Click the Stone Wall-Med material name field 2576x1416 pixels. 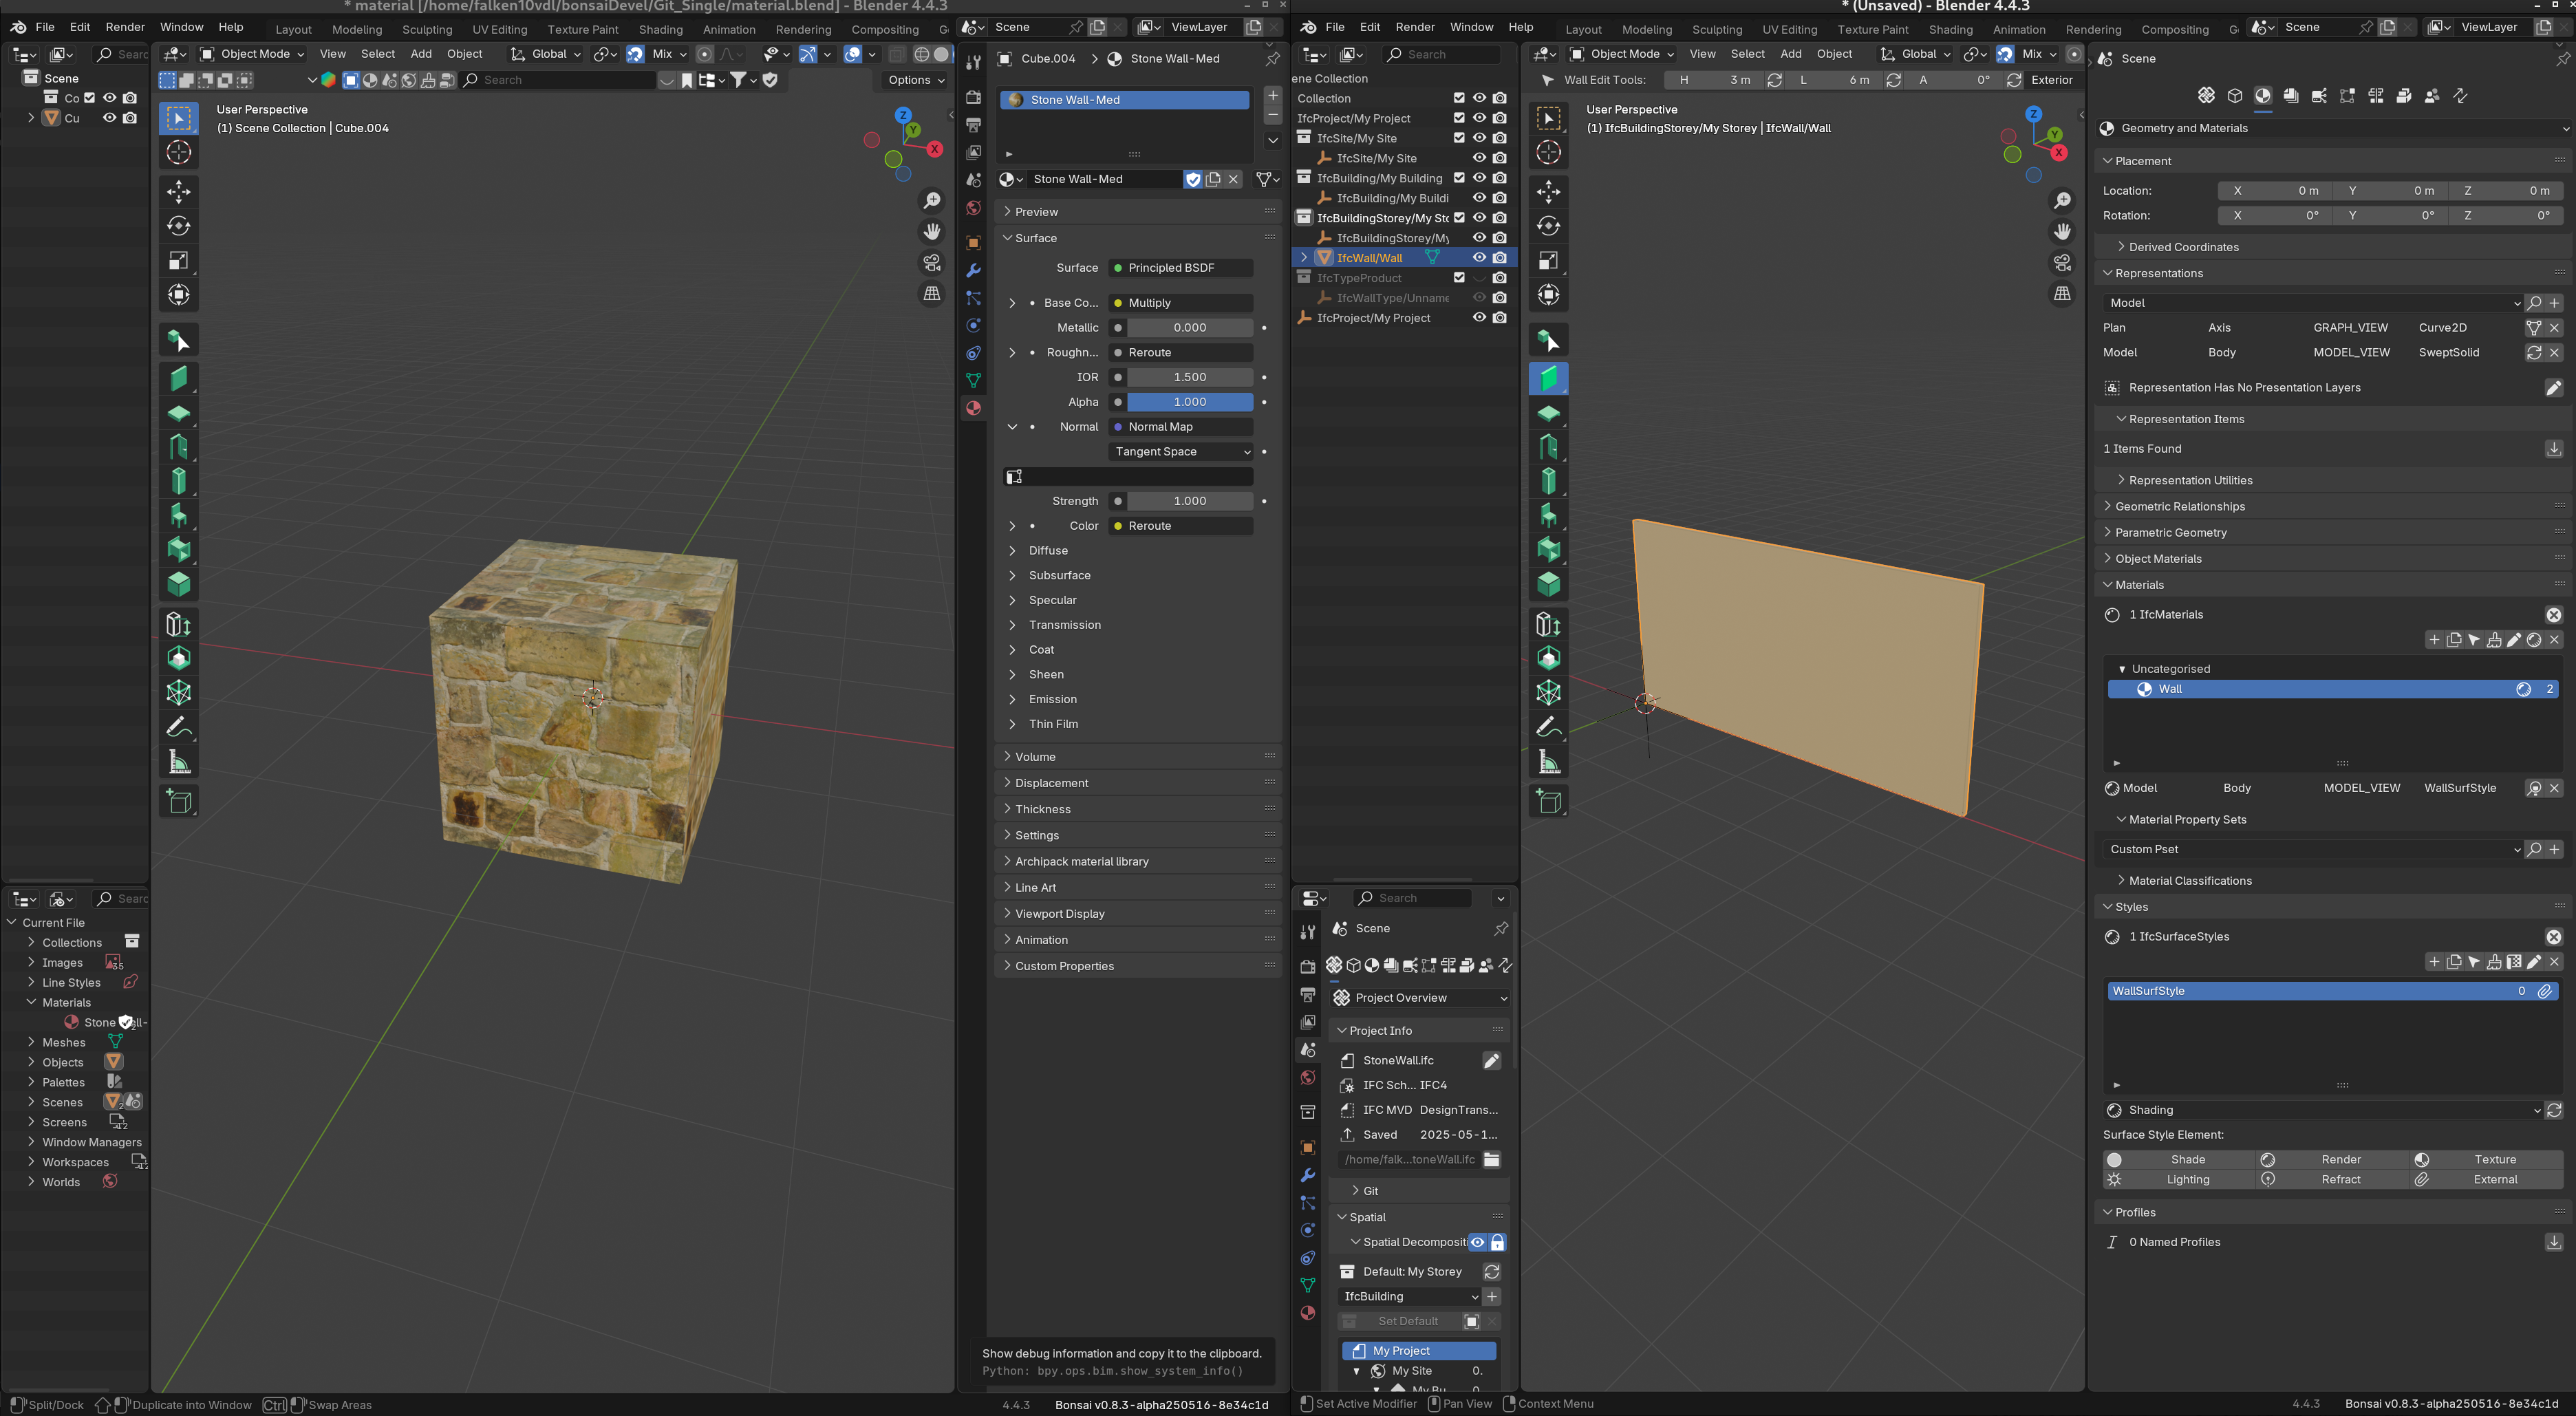[1104, 179]
